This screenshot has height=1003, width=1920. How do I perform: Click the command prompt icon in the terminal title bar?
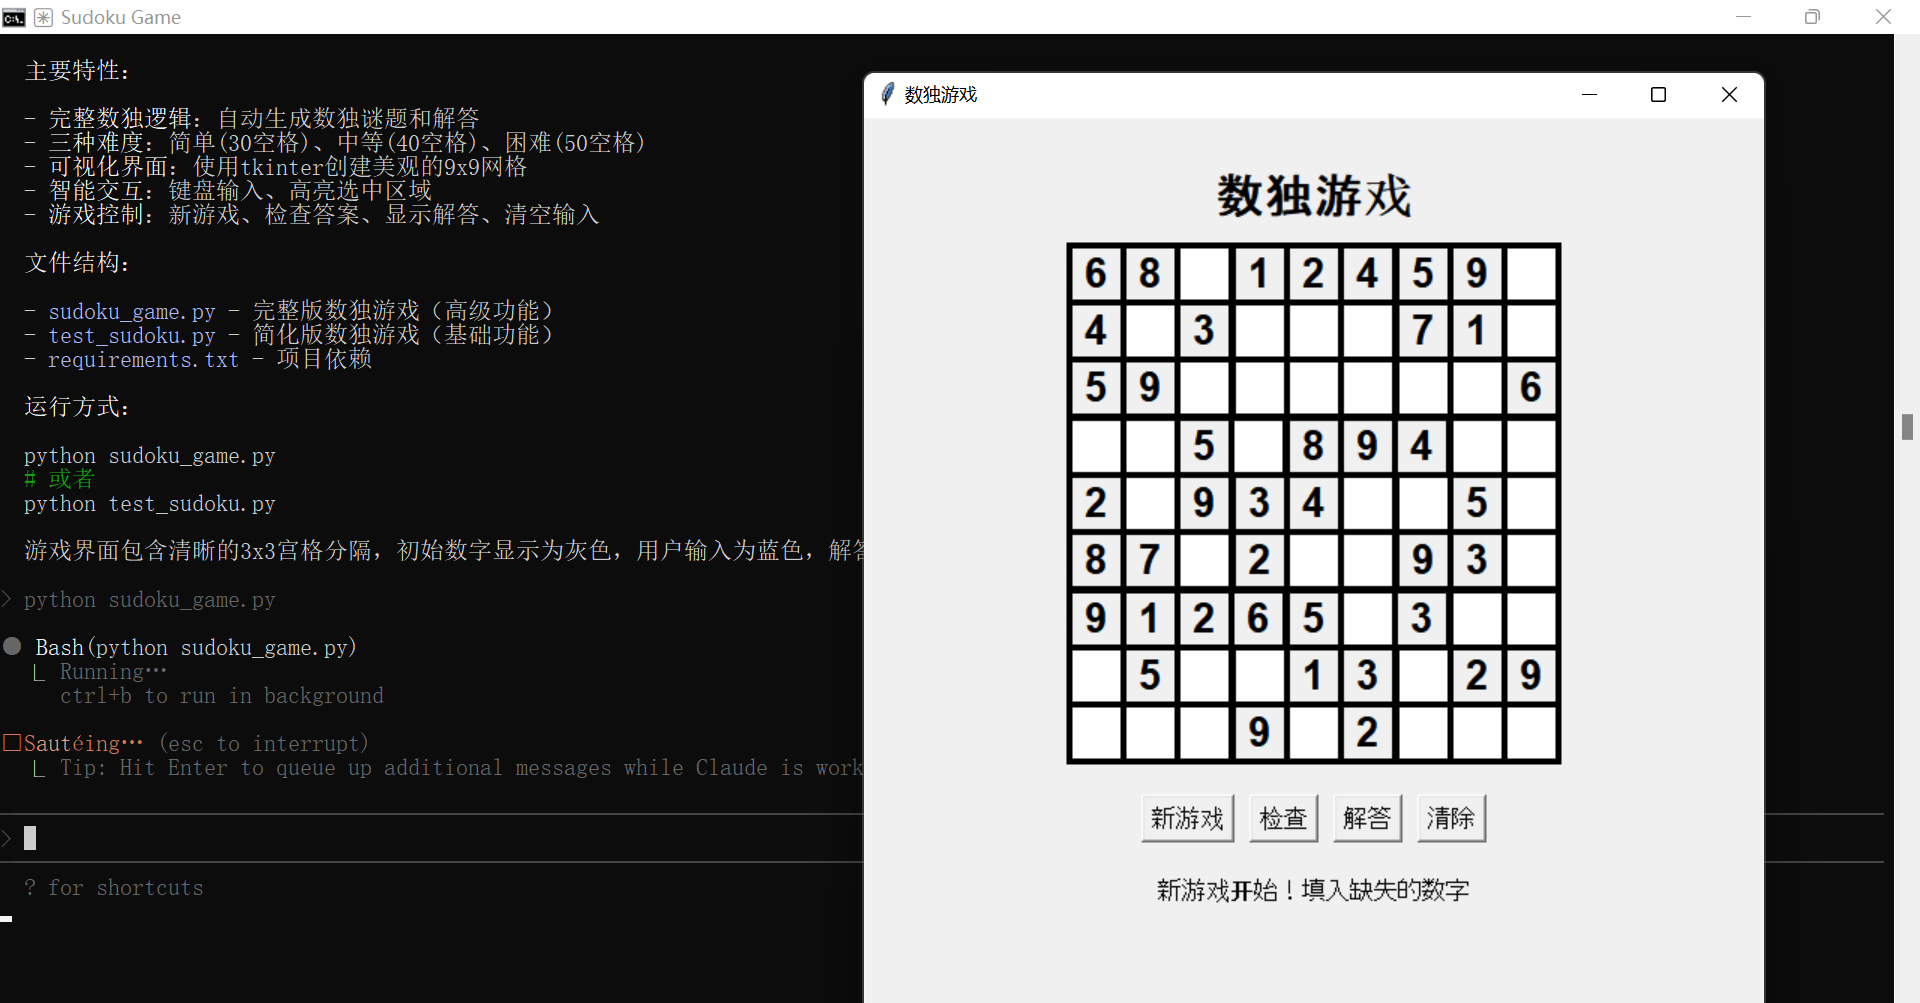coord(13,17)
